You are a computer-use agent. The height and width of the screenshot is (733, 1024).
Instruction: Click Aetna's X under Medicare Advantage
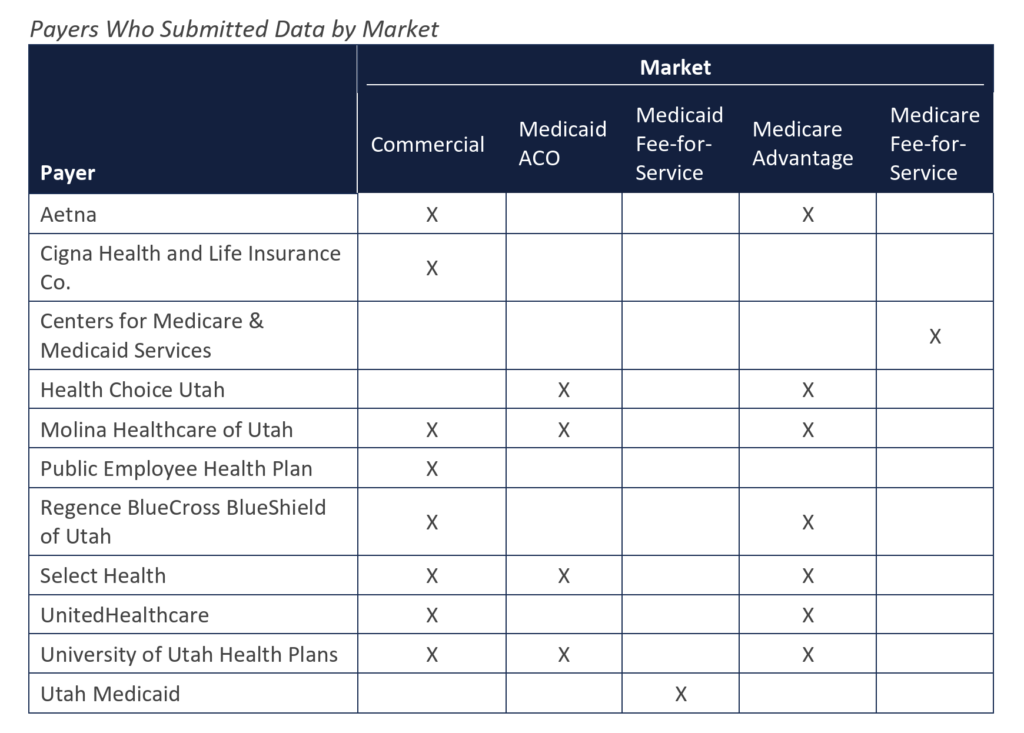tap(808, 214)
